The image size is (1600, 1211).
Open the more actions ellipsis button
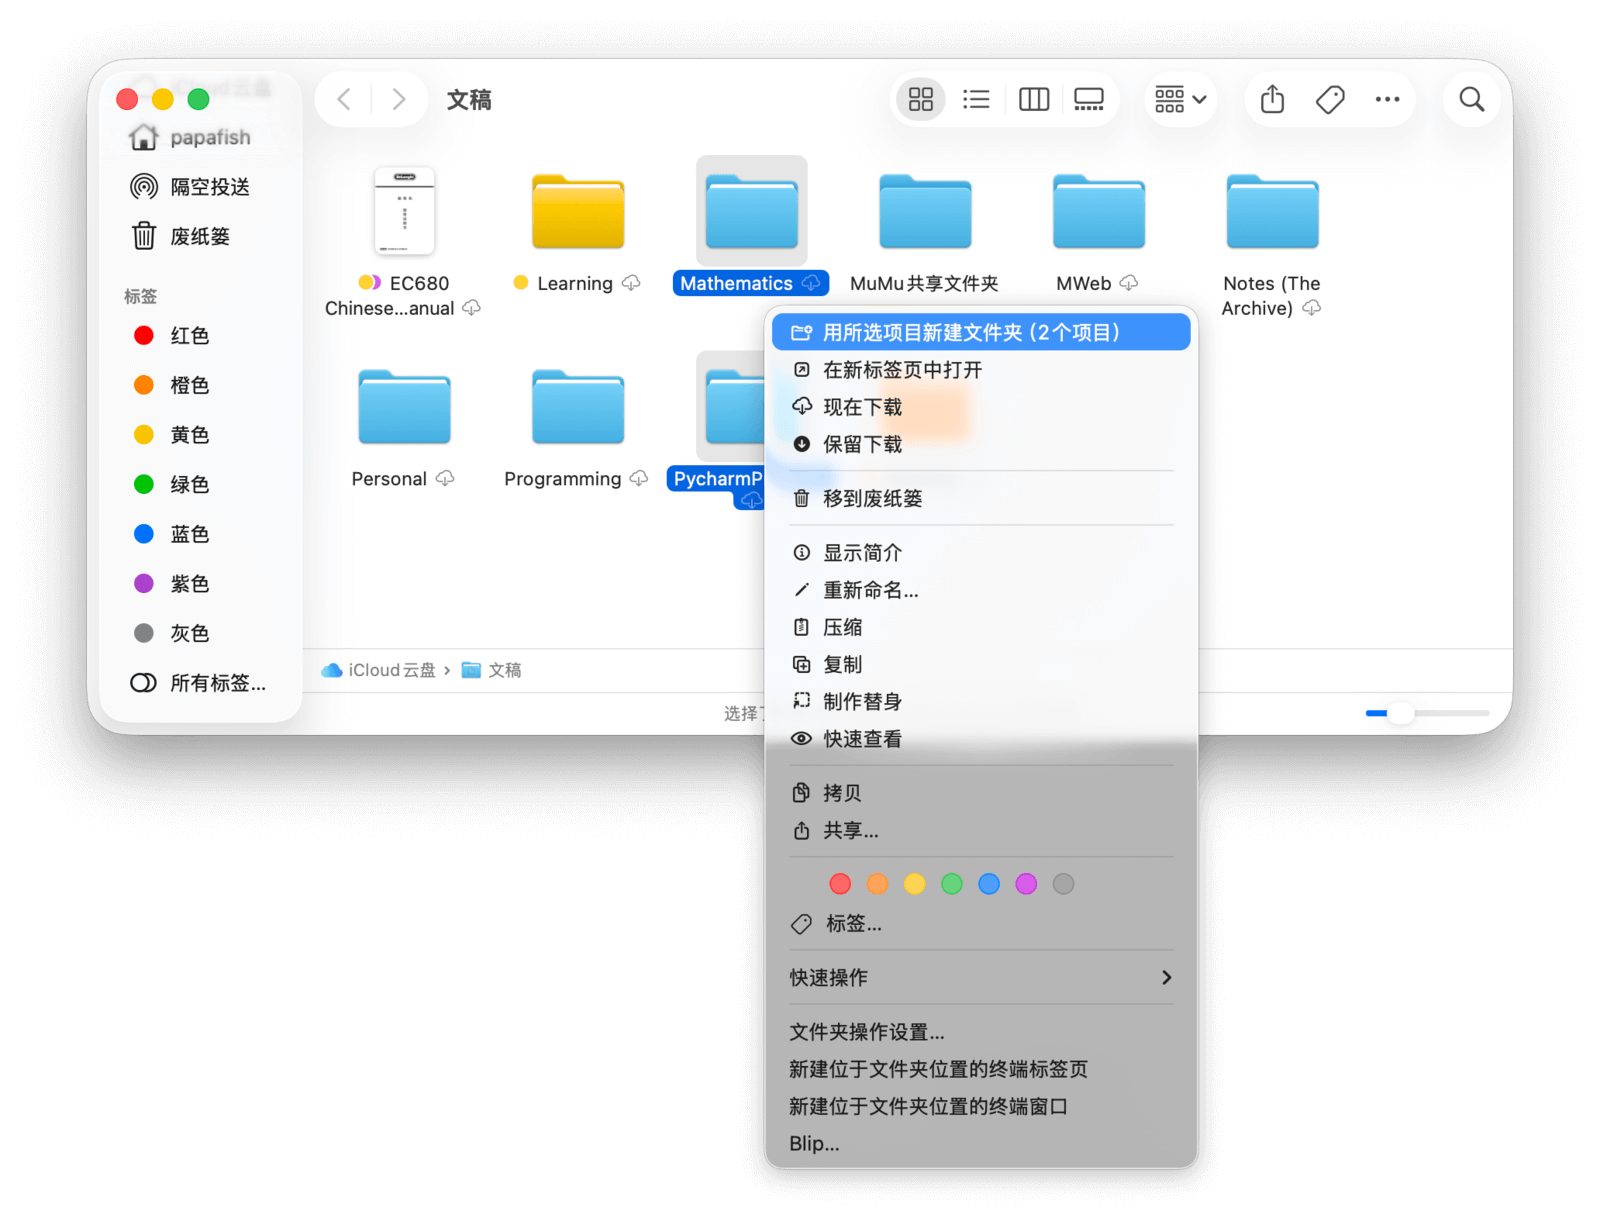click(1387, 99)
